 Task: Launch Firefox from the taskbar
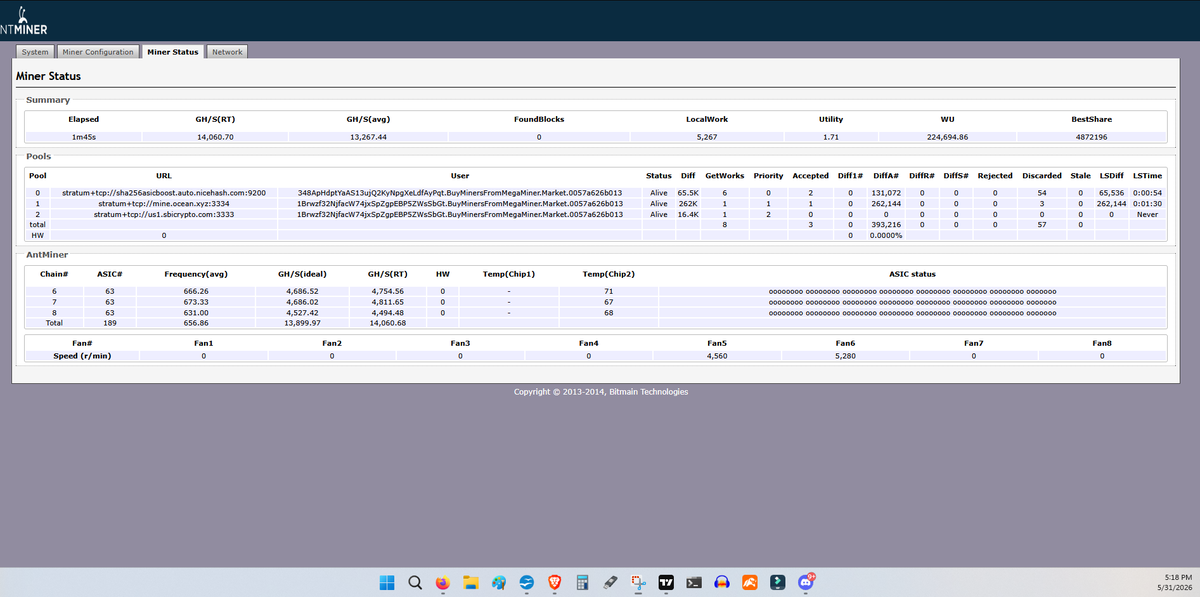coord(443,582)
